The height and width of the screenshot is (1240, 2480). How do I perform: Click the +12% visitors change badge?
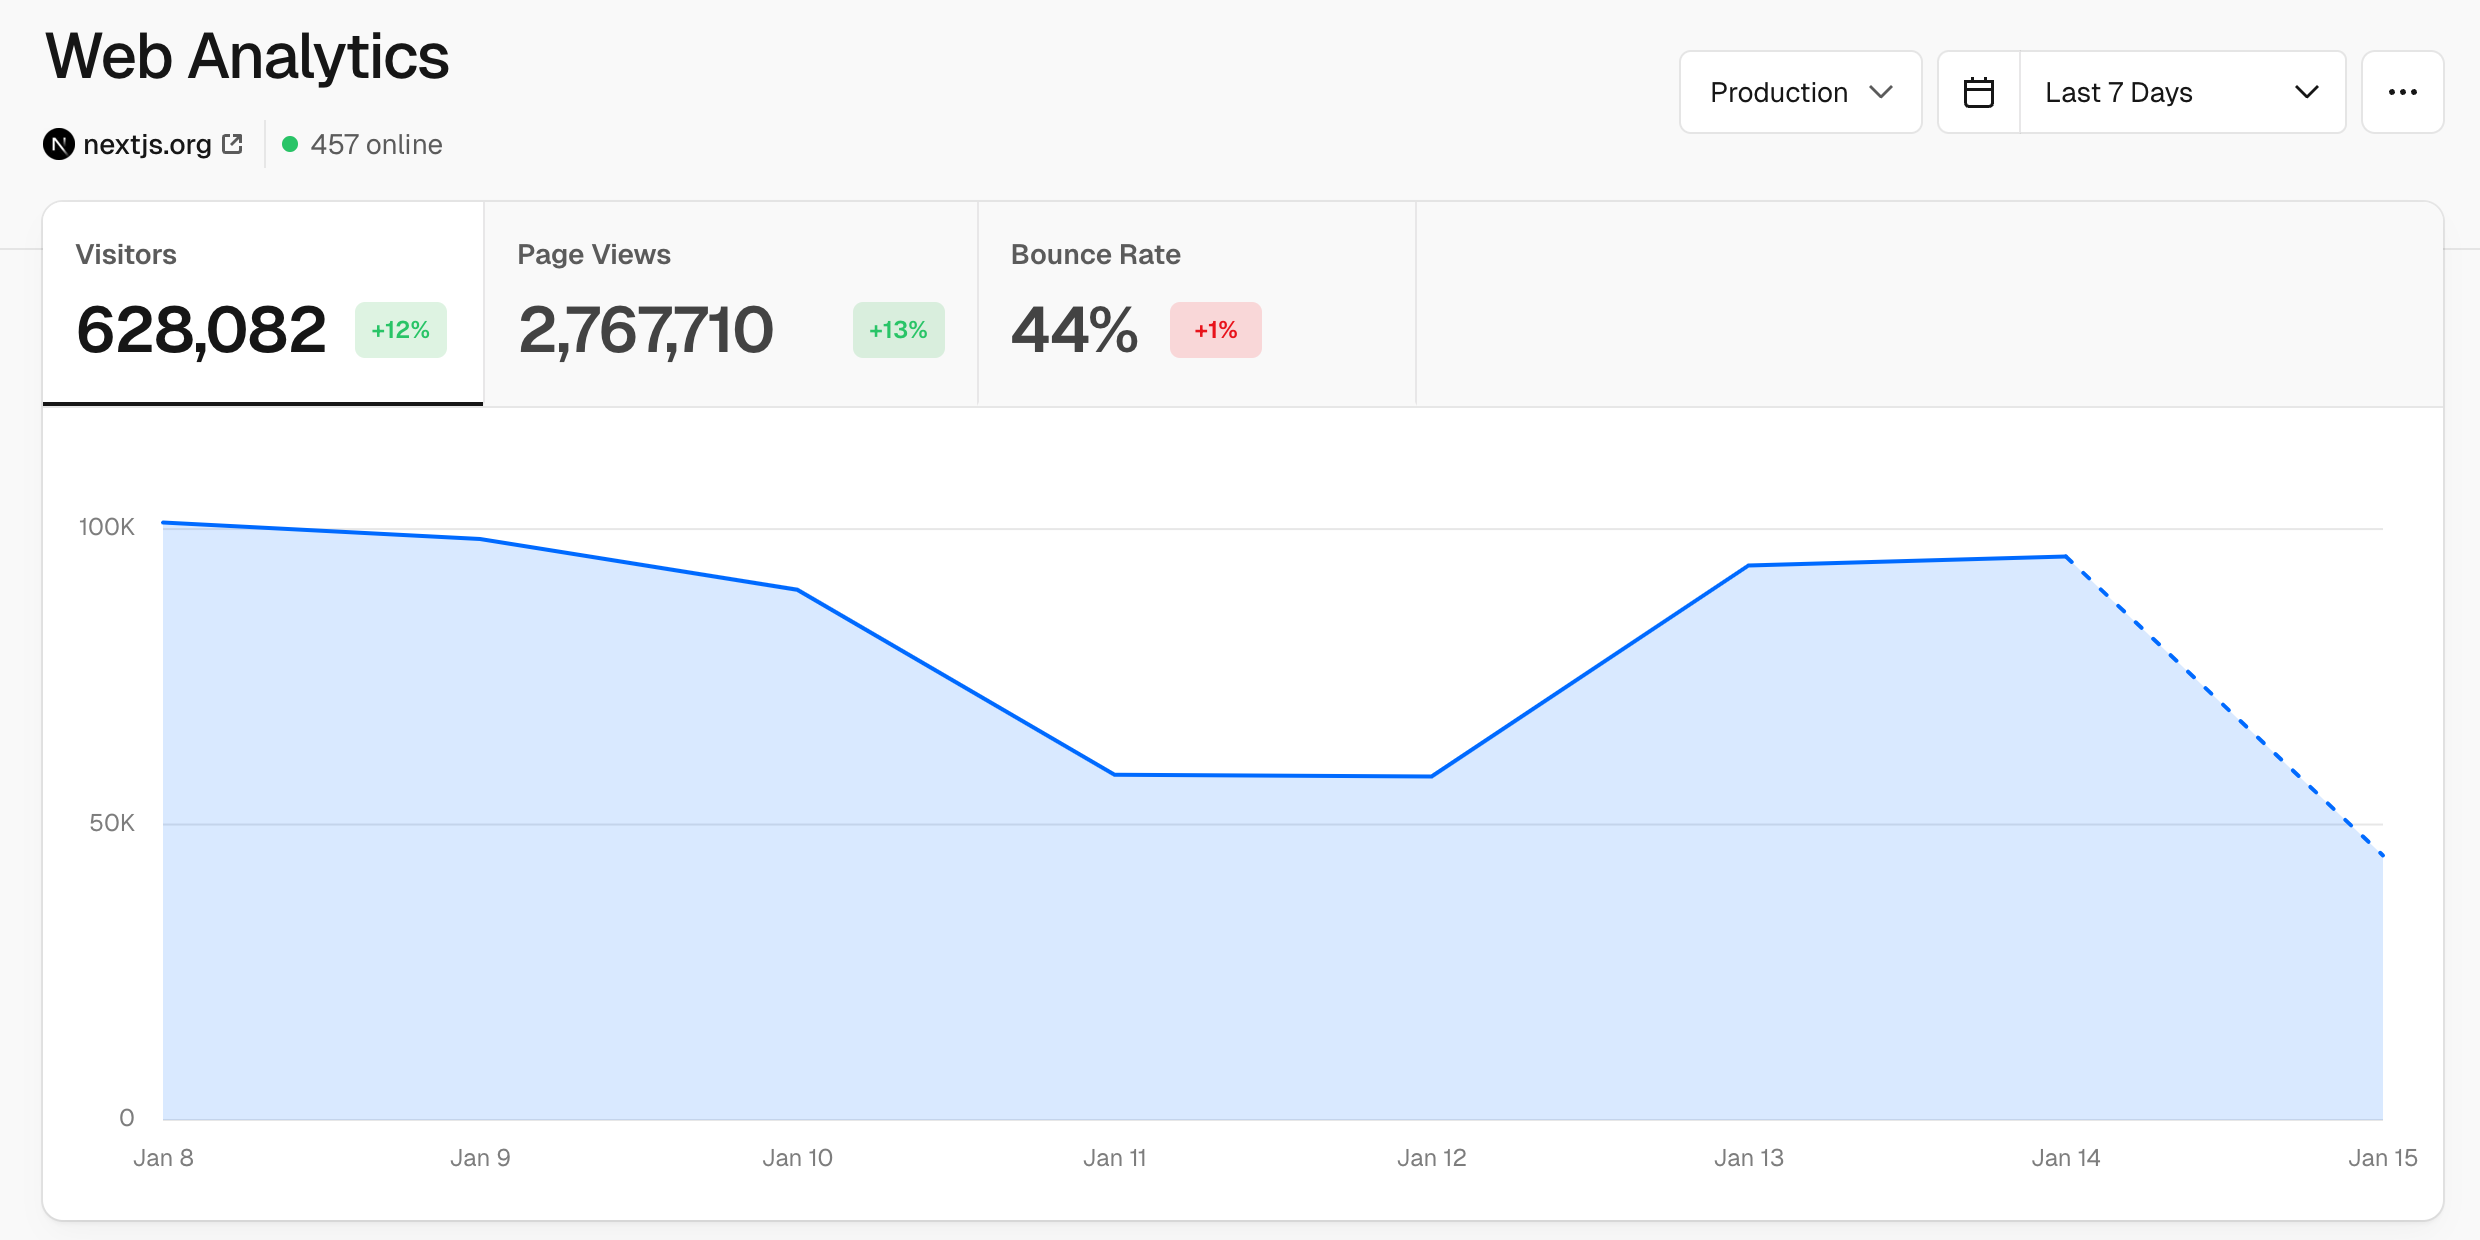400,330
